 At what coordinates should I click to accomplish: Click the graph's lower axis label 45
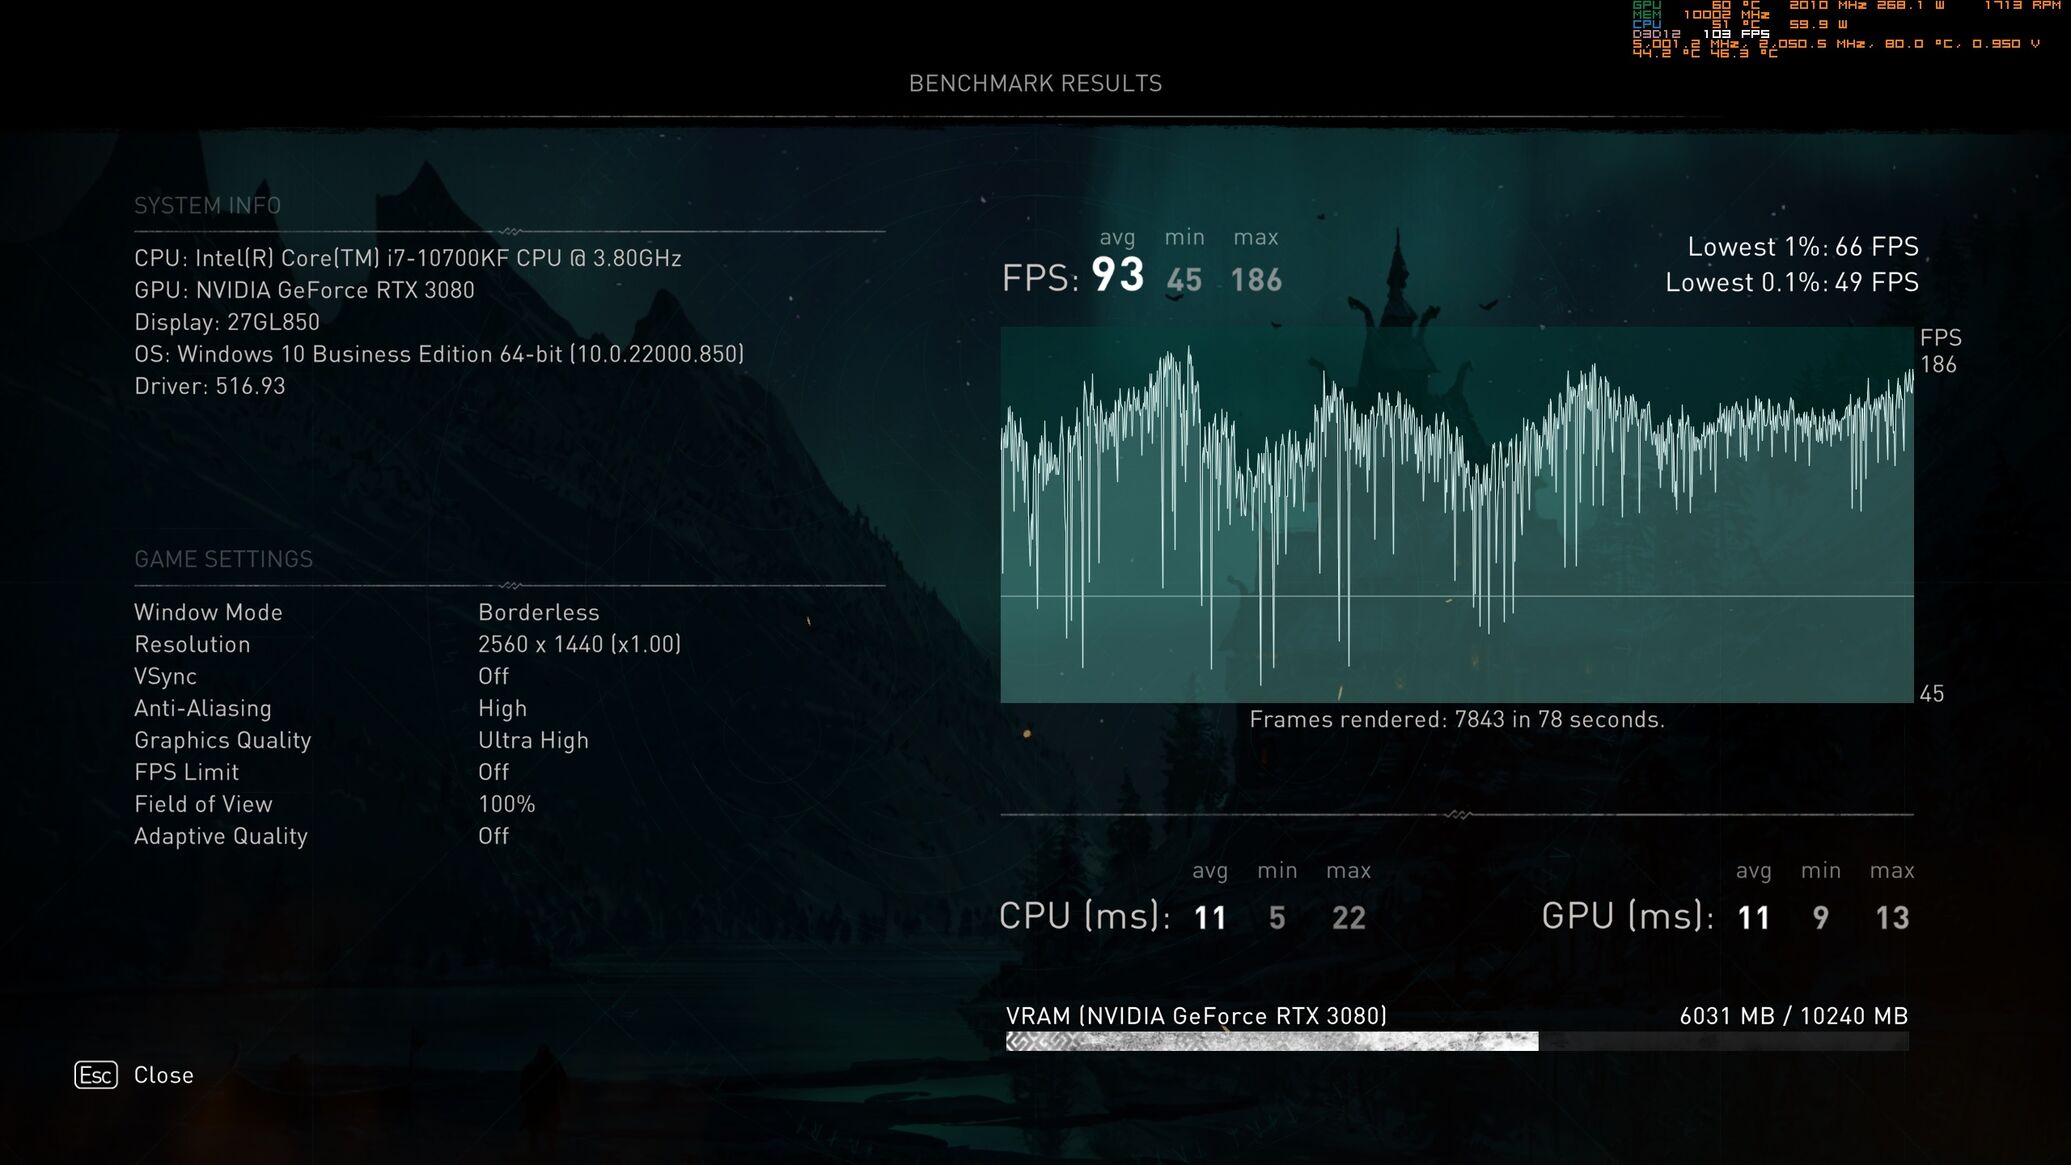1932,694
